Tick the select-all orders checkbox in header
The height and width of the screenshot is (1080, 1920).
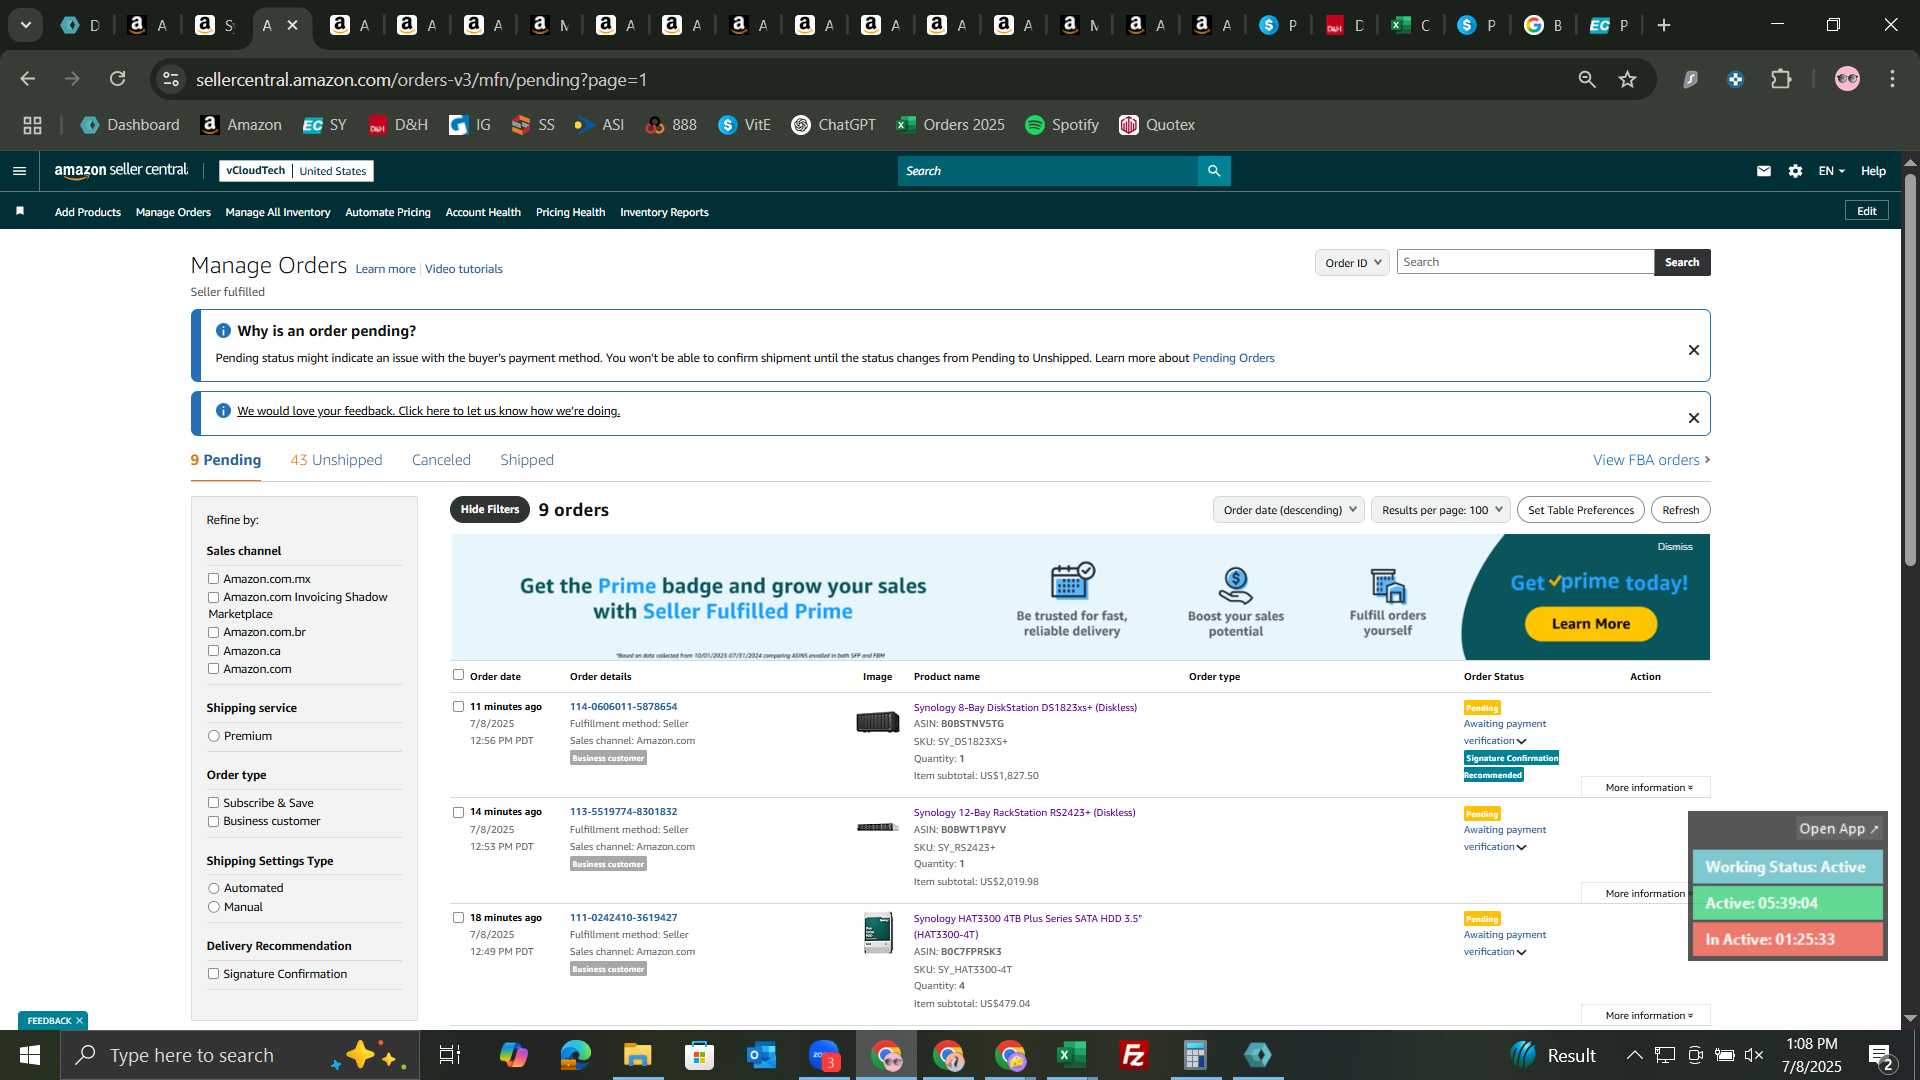click(458, 675)
